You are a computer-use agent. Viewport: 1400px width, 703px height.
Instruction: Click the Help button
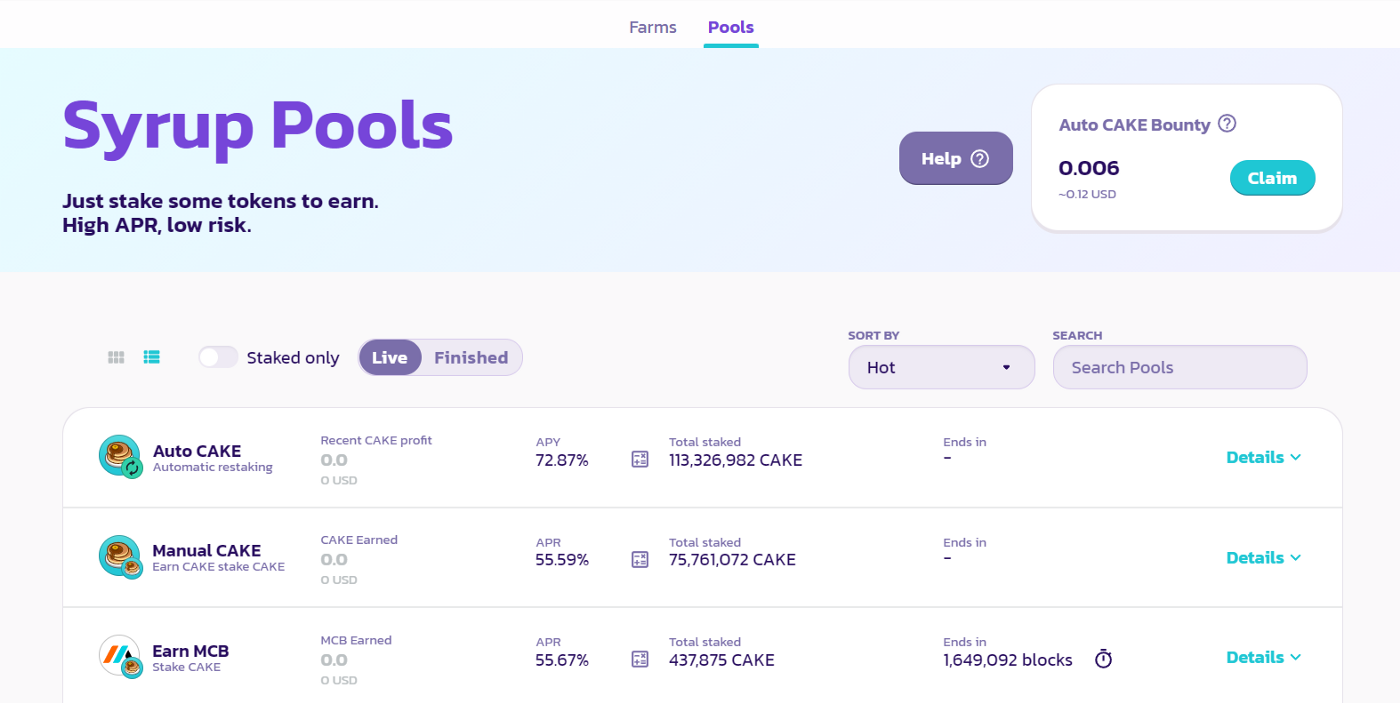[x=956, y=158]
